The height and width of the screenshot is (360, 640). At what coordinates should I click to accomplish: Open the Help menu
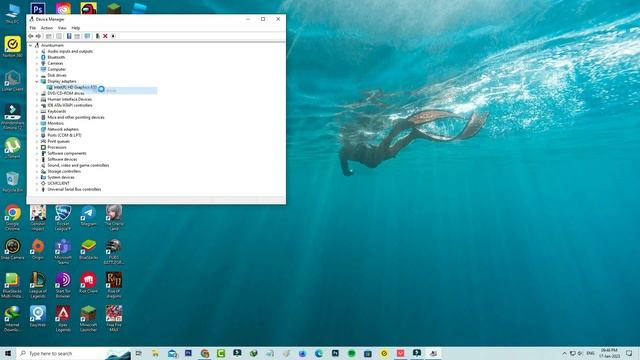coord(76,28)
